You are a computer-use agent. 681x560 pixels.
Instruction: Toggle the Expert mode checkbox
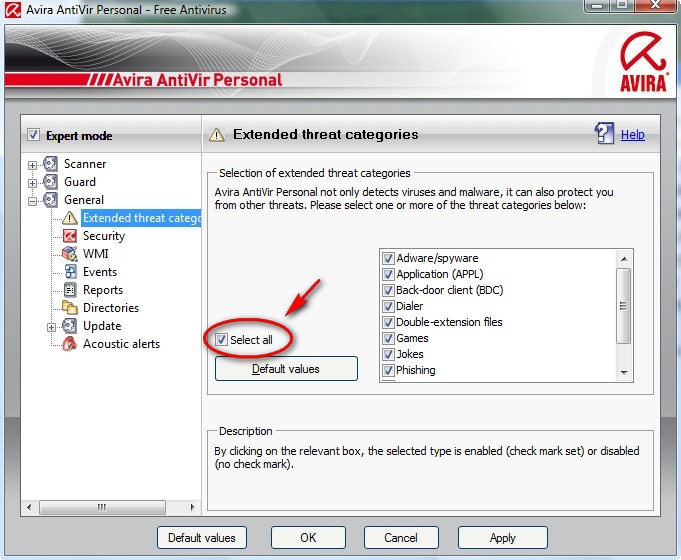[33, 135]
